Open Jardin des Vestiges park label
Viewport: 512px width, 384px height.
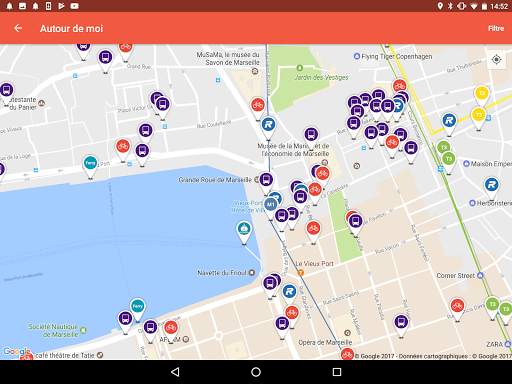(x=321, y=77)
